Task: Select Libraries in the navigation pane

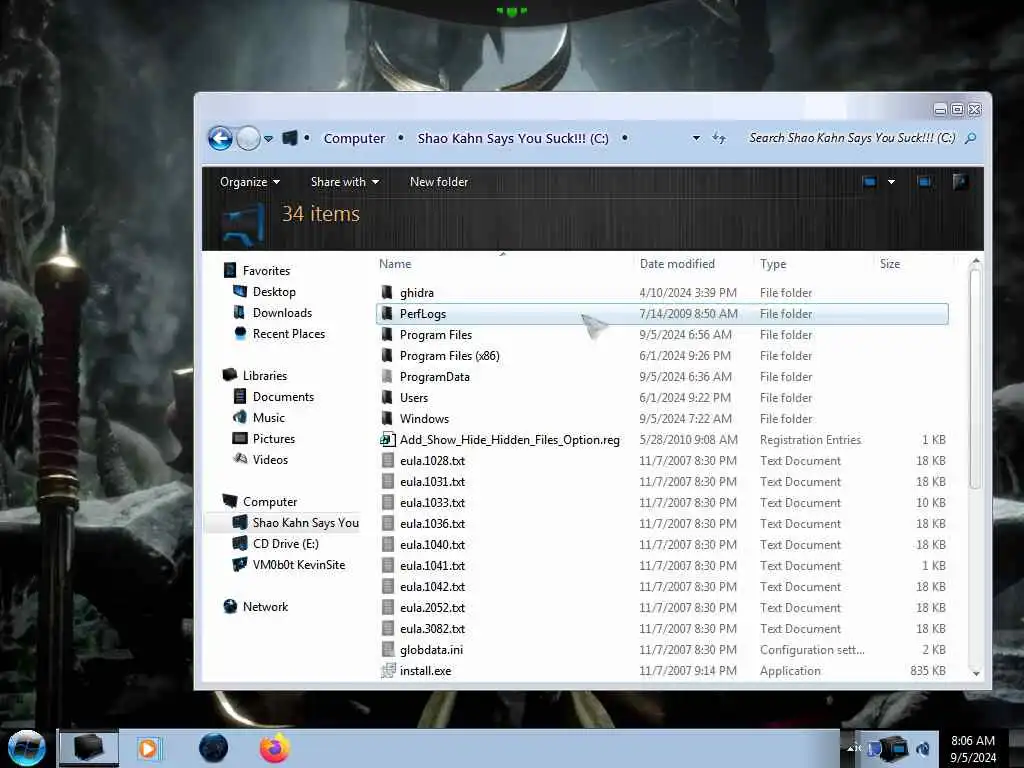Action: (x=264, y=376)
